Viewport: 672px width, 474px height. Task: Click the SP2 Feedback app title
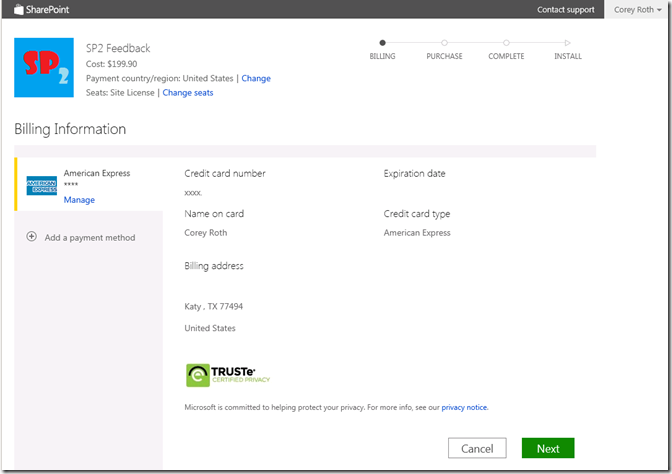click(118, 48)
